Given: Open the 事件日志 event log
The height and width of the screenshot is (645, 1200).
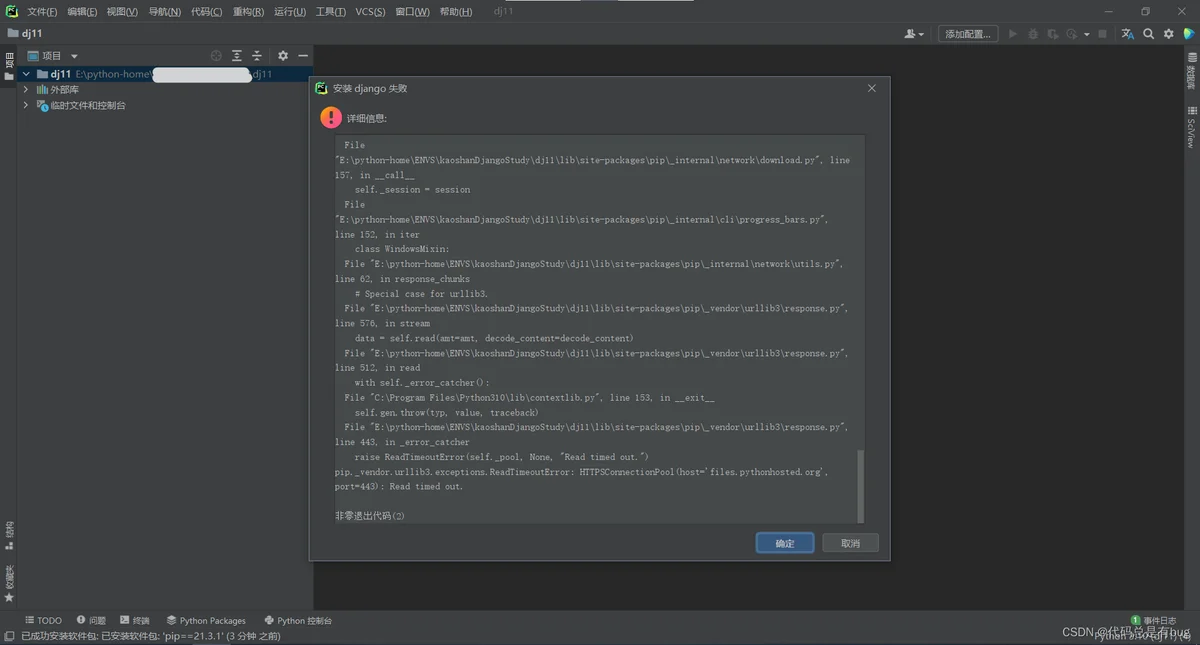Looking at the screenshot, I should [1153, 620].
